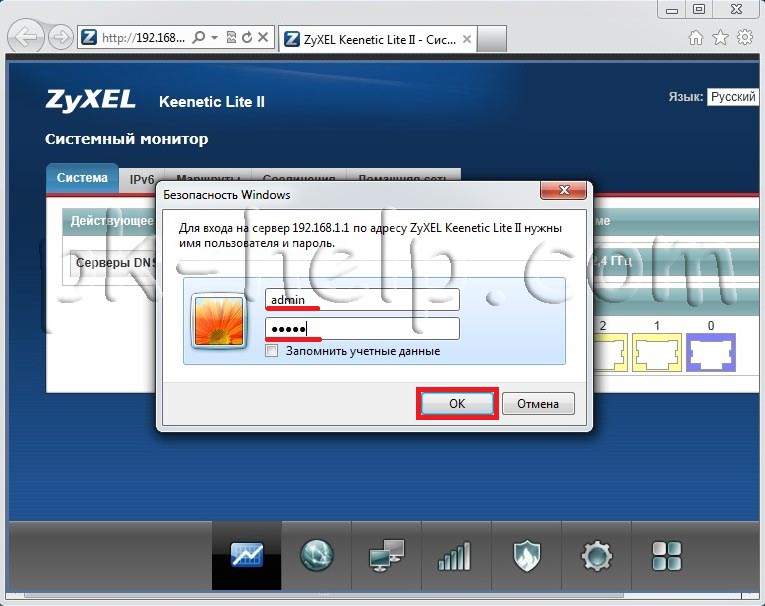Switch to the Система tab
The image size is (765, 606).
82,178
